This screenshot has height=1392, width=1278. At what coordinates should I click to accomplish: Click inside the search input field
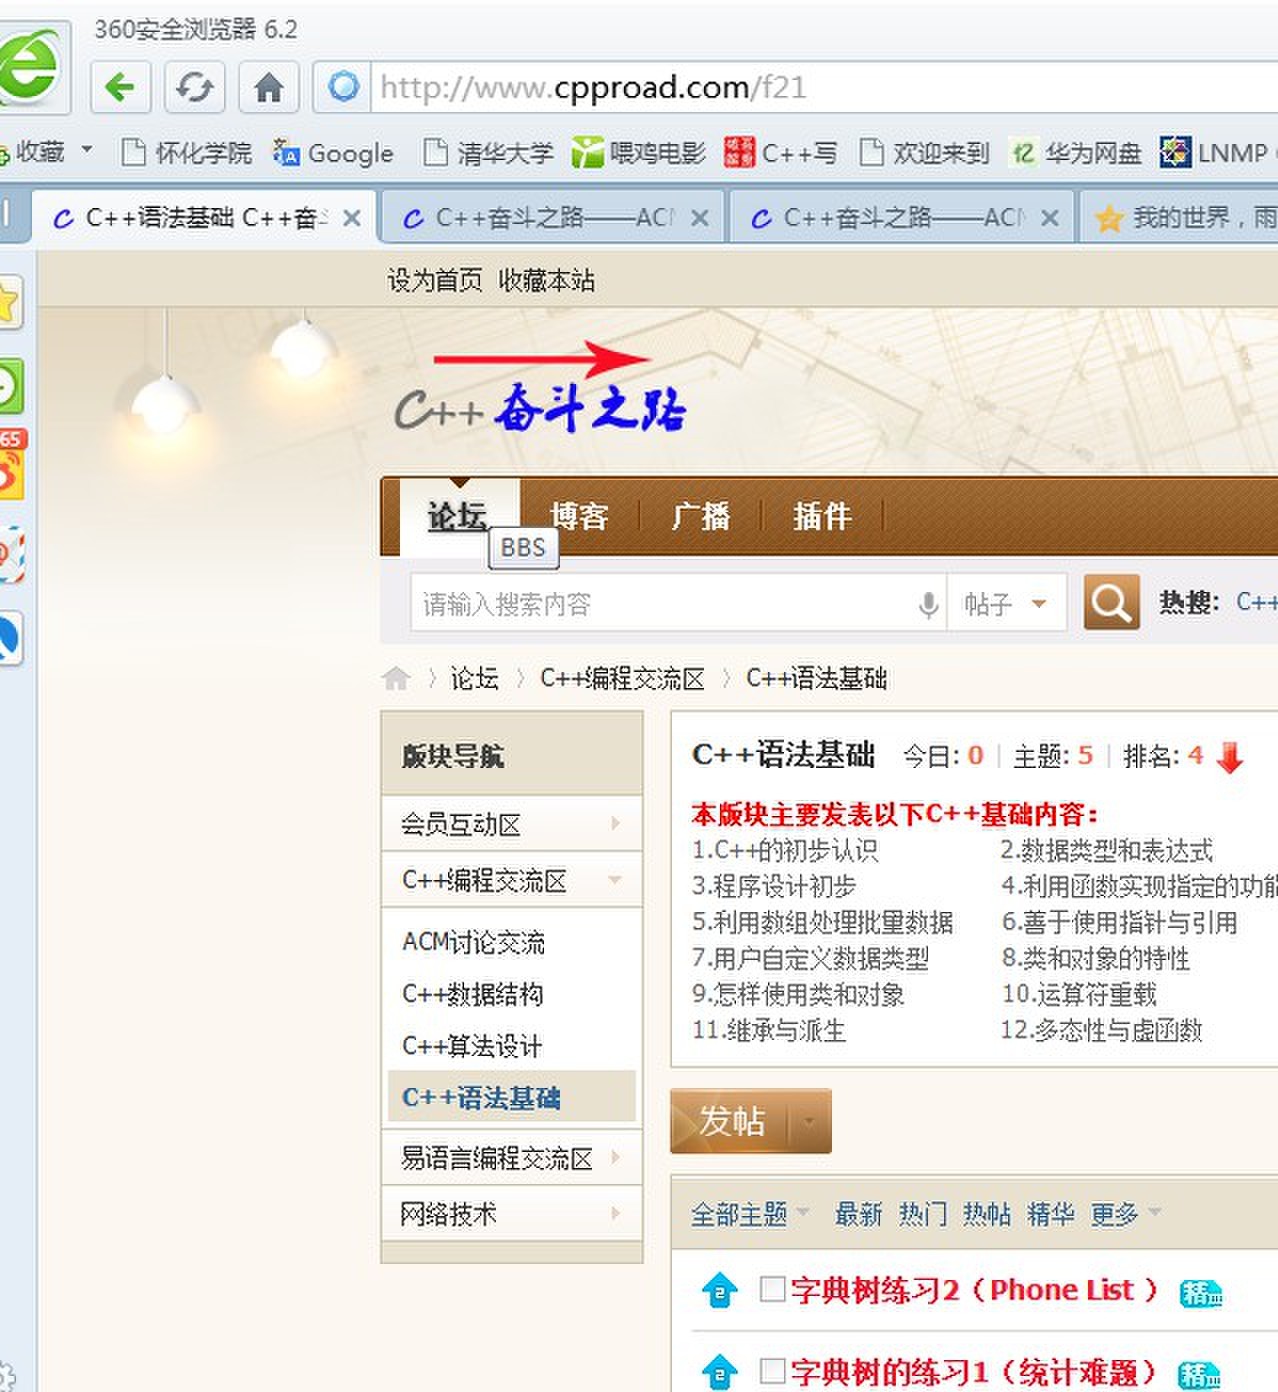pos(650,603)
